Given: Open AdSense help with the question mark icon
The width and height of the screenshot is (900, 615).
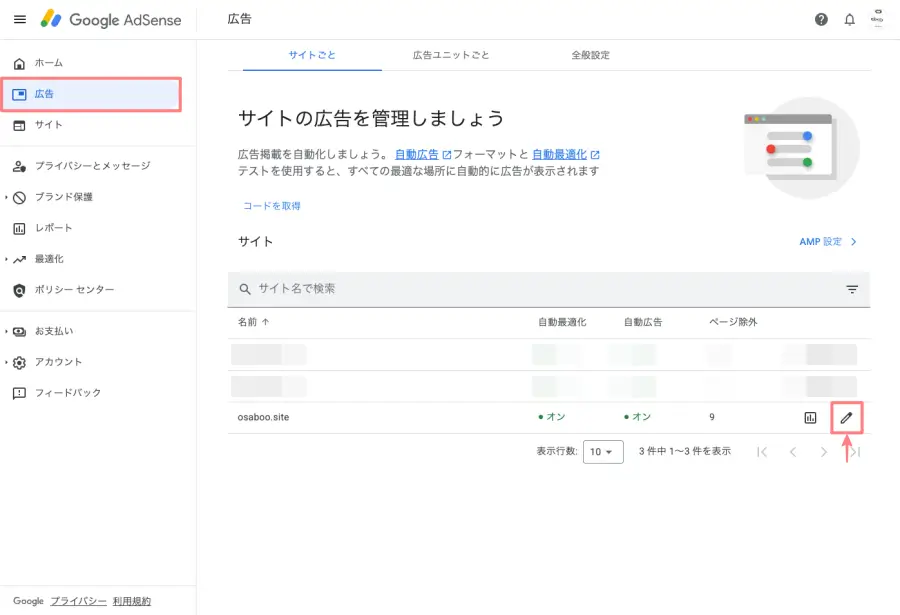Looking at the screenshot, I should (x=821, y=19).
